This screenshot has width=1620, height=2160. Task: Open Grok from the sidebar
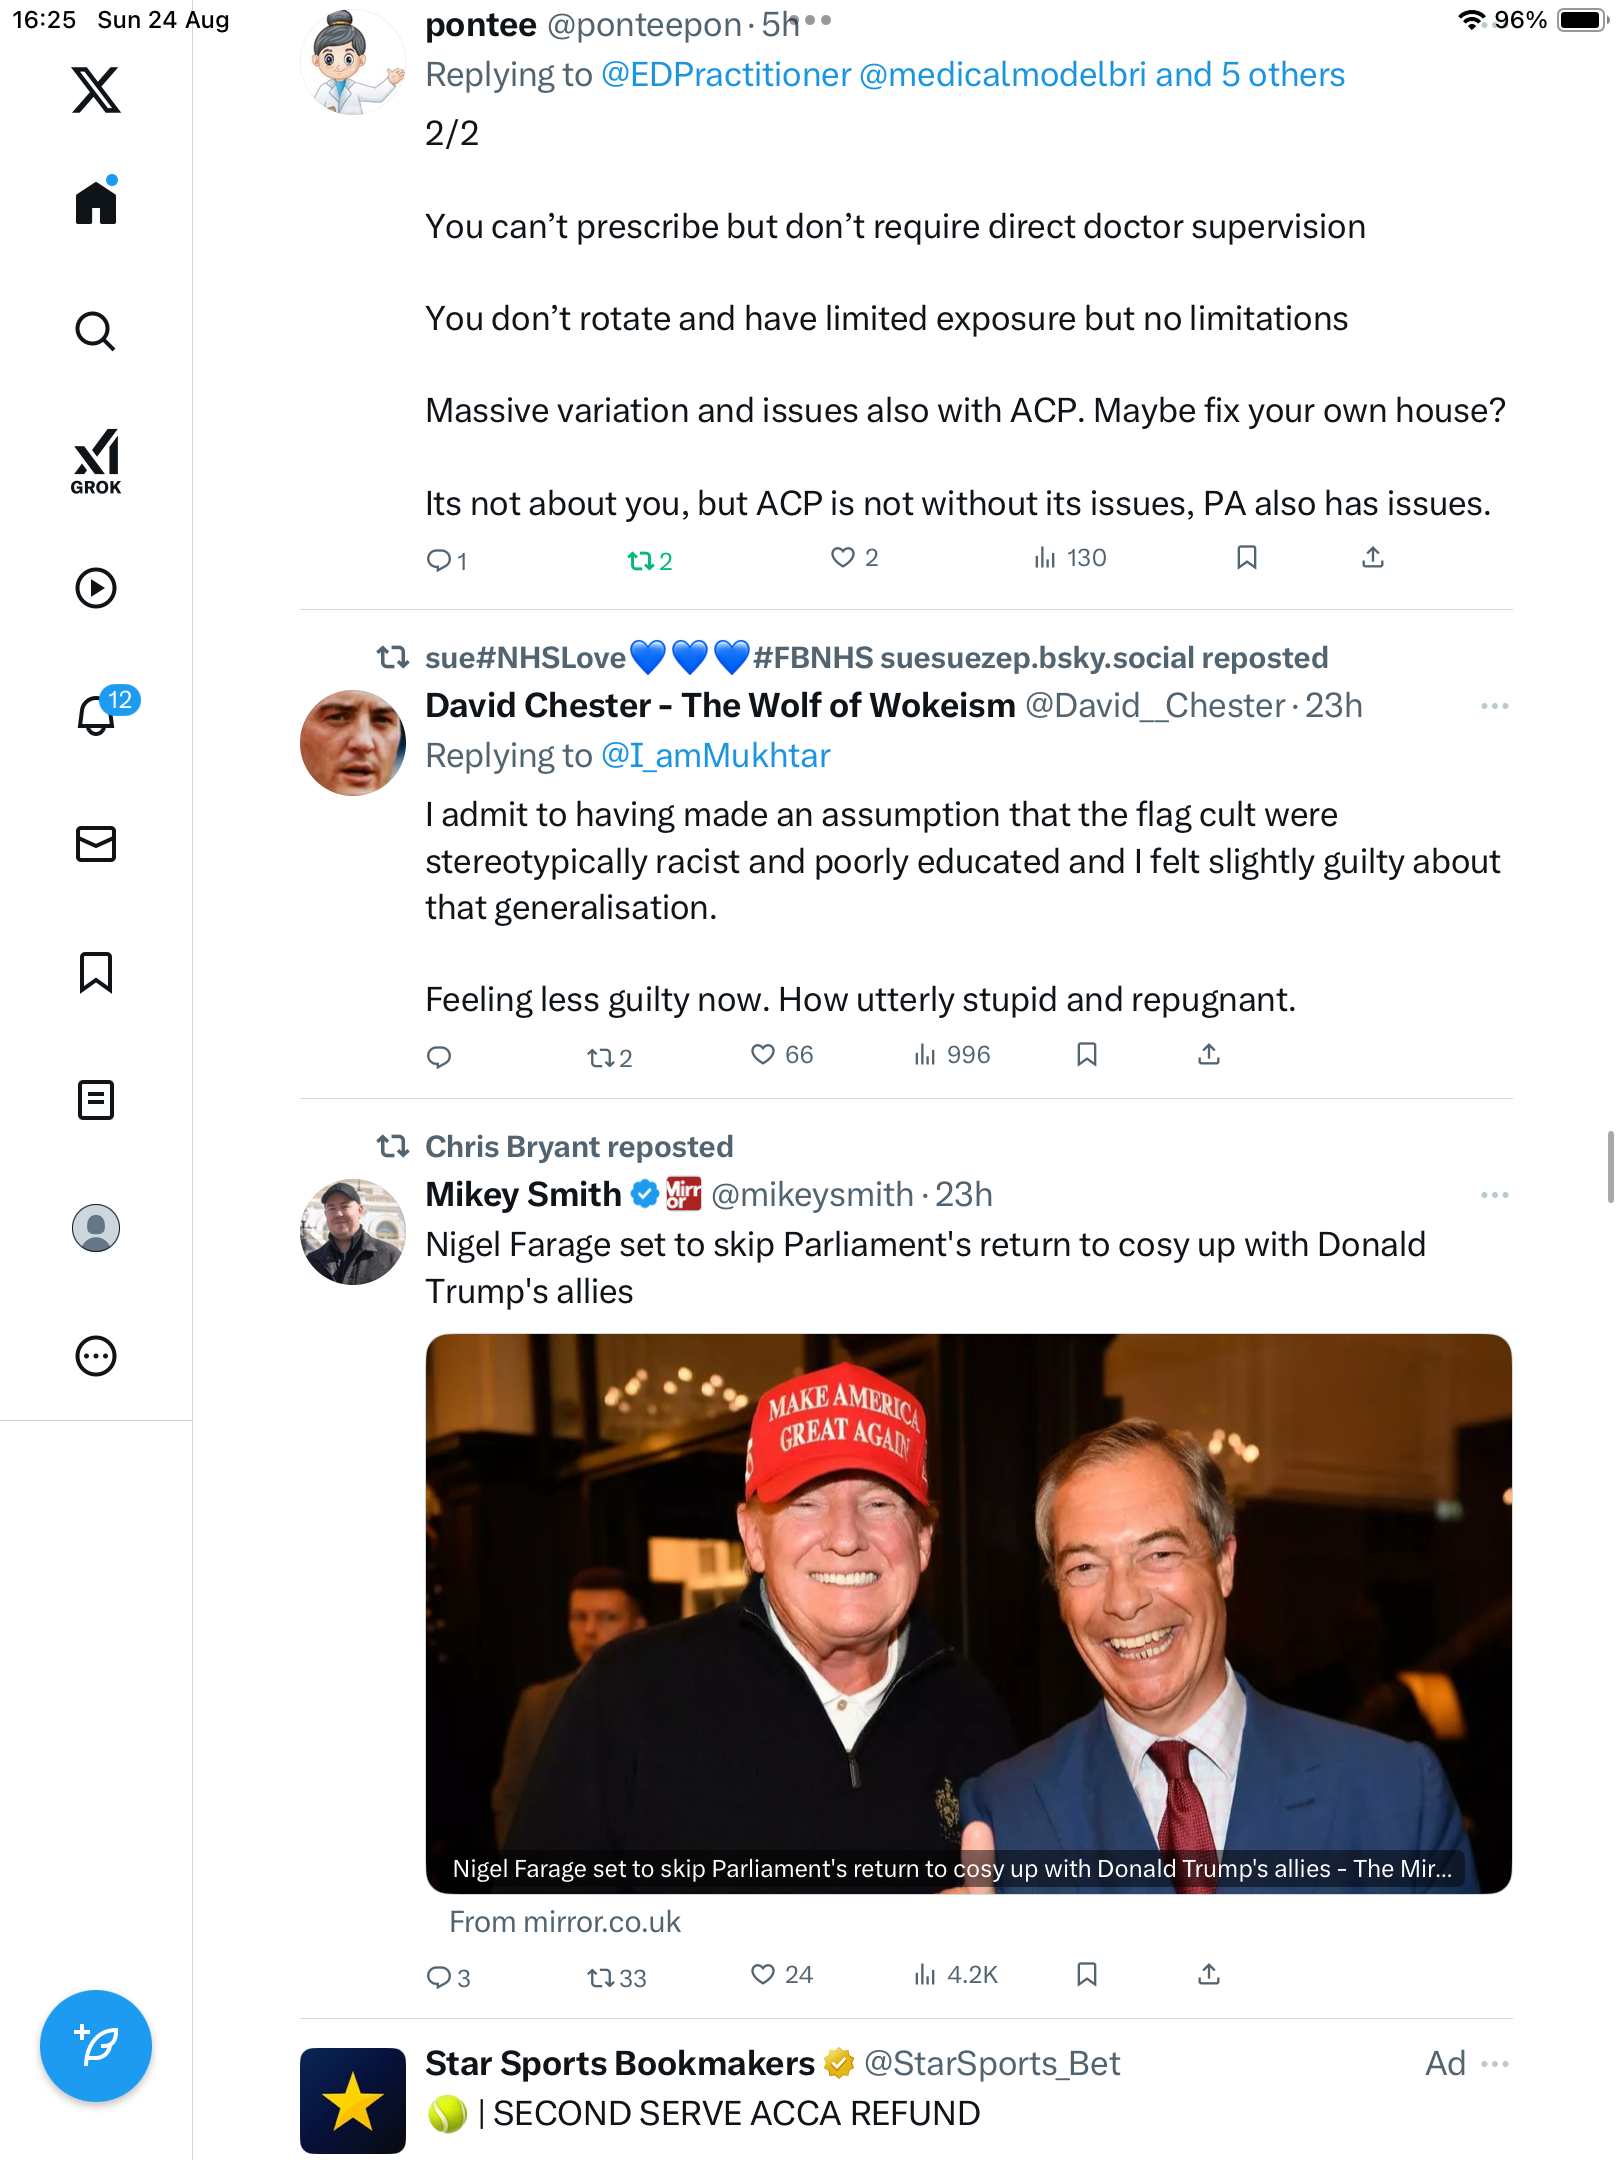pyautogui.click(x=96, y=462)
